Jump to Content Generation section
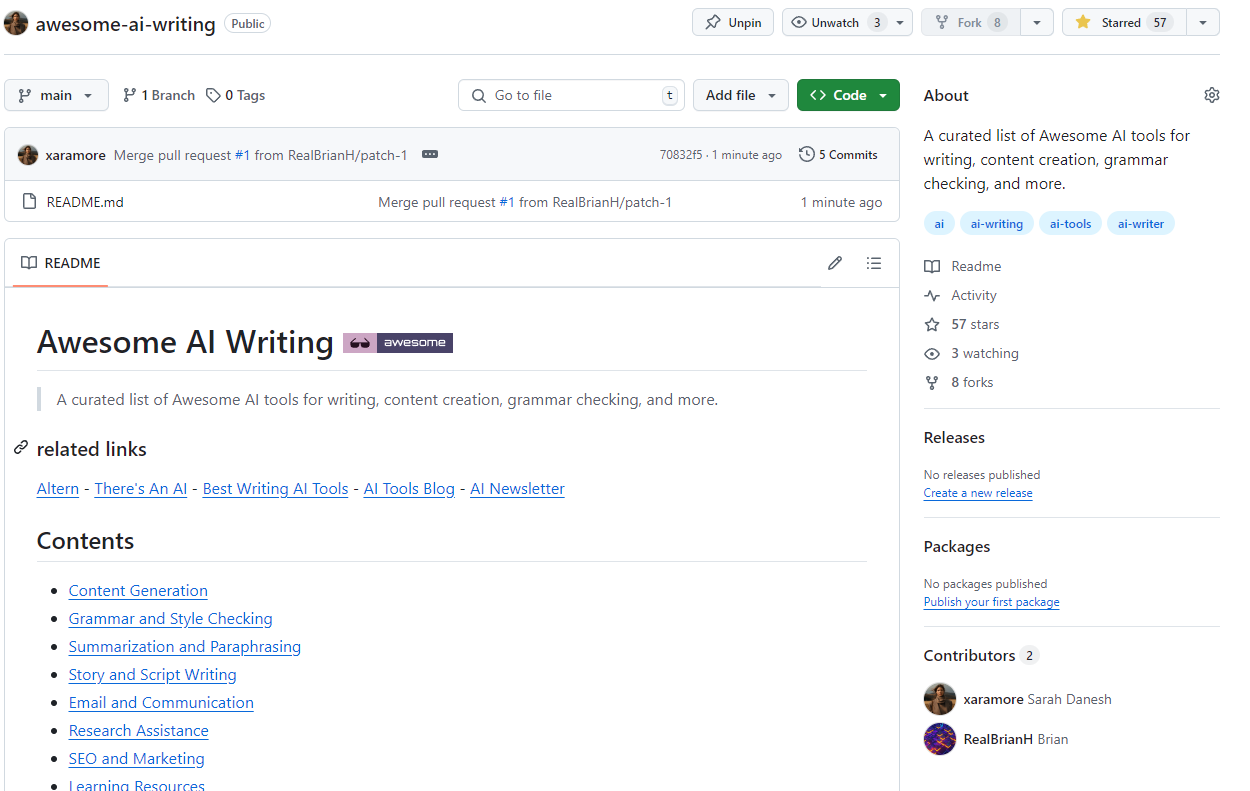 pos(138,591)
